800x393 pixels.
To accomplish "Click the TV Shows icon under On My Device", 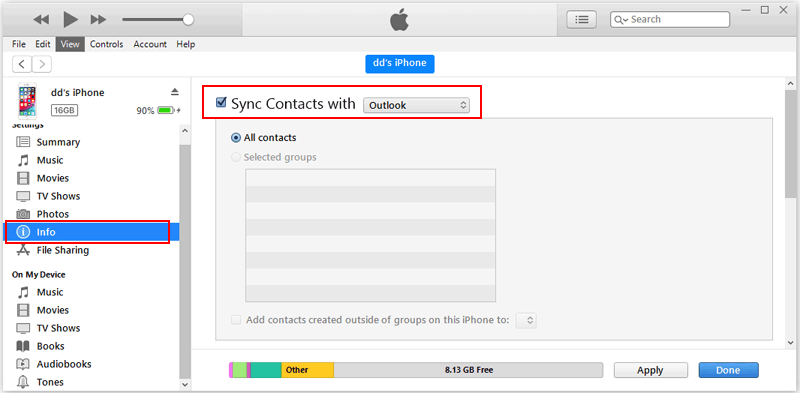I will pyautogui.click(x=23, y=328).
